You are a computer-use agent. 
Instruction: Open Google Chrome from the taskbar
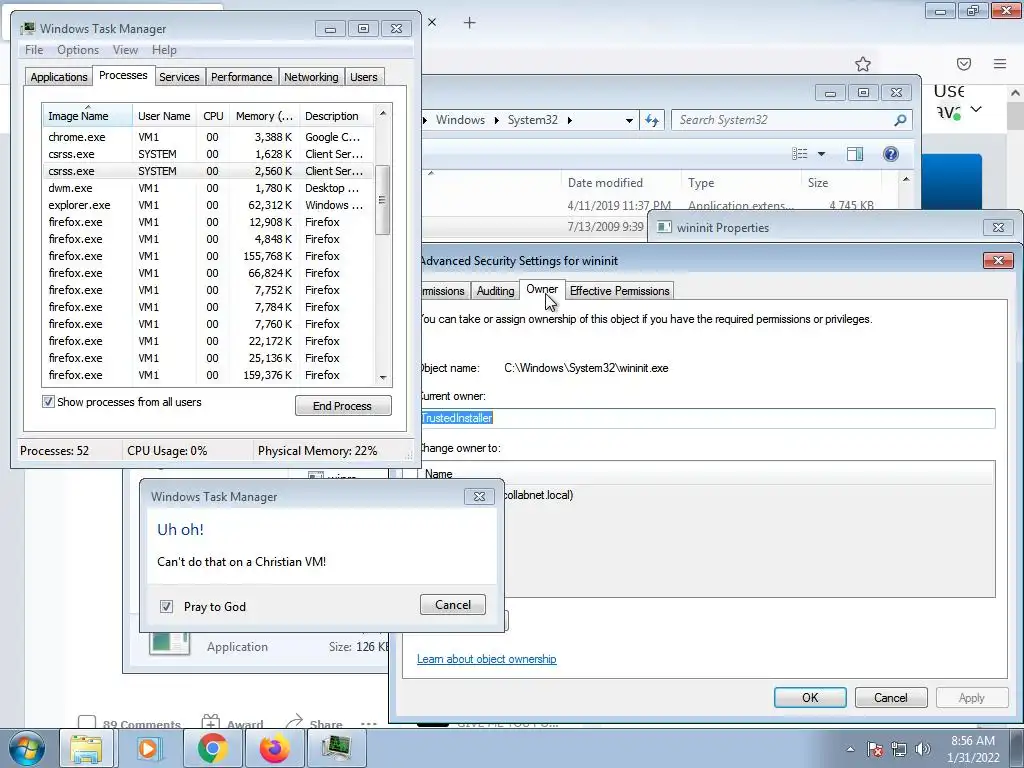click(x=212, y=748)
